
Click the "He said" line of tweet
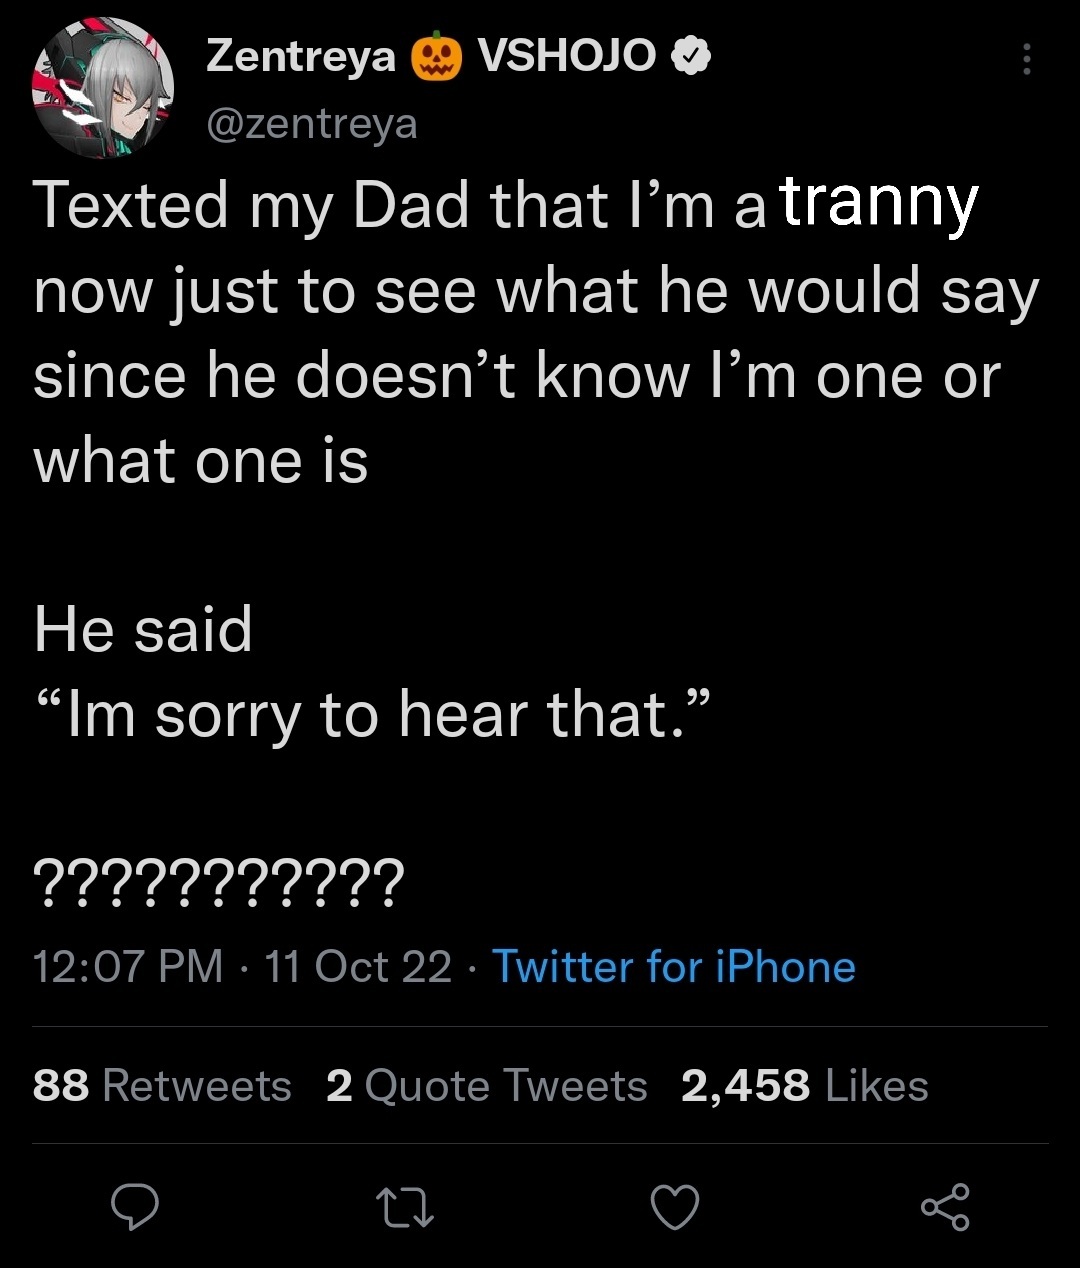tap(143, 629)
